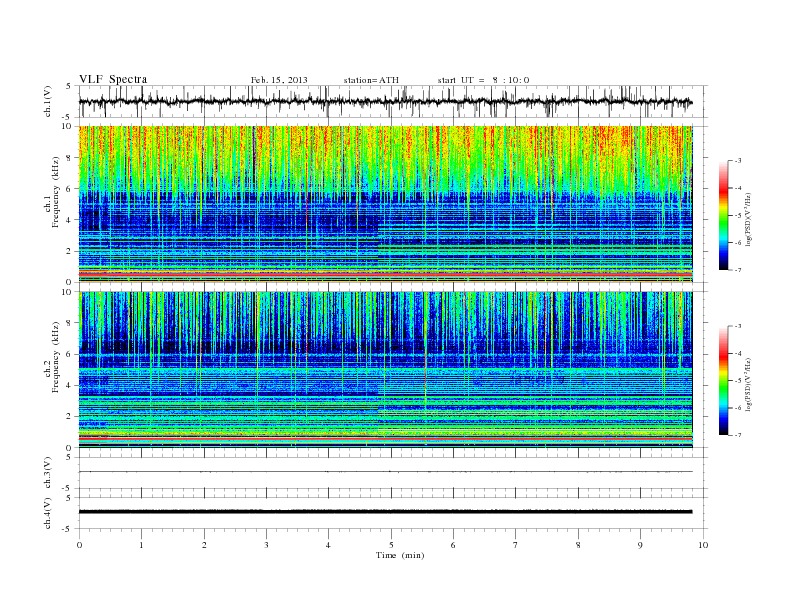Click the ch.1 spectrogram 4 kHz tick label

[69, 220]
